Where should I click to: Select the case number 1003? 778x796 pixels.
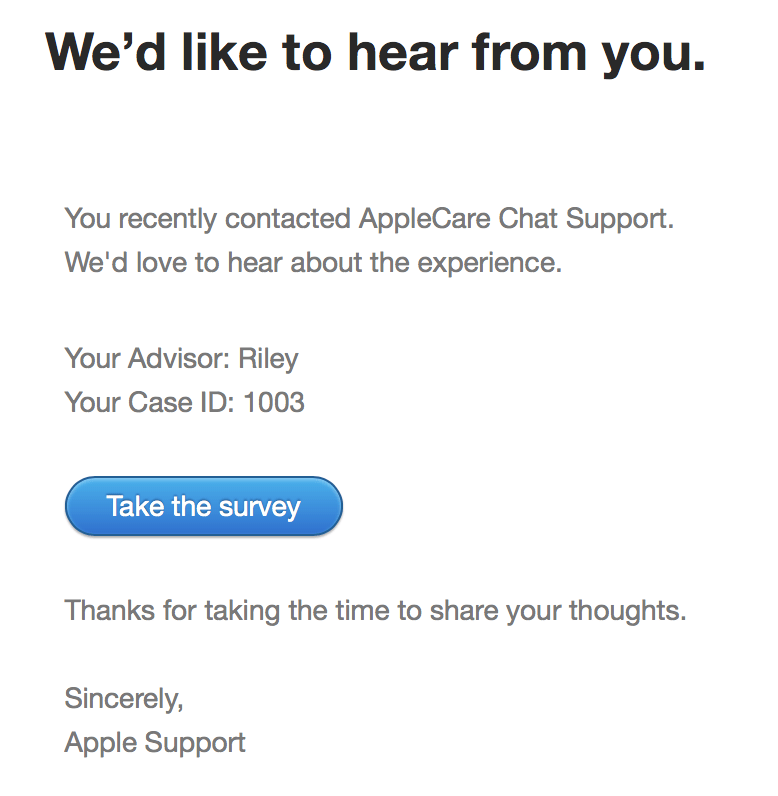click(274, 403)
